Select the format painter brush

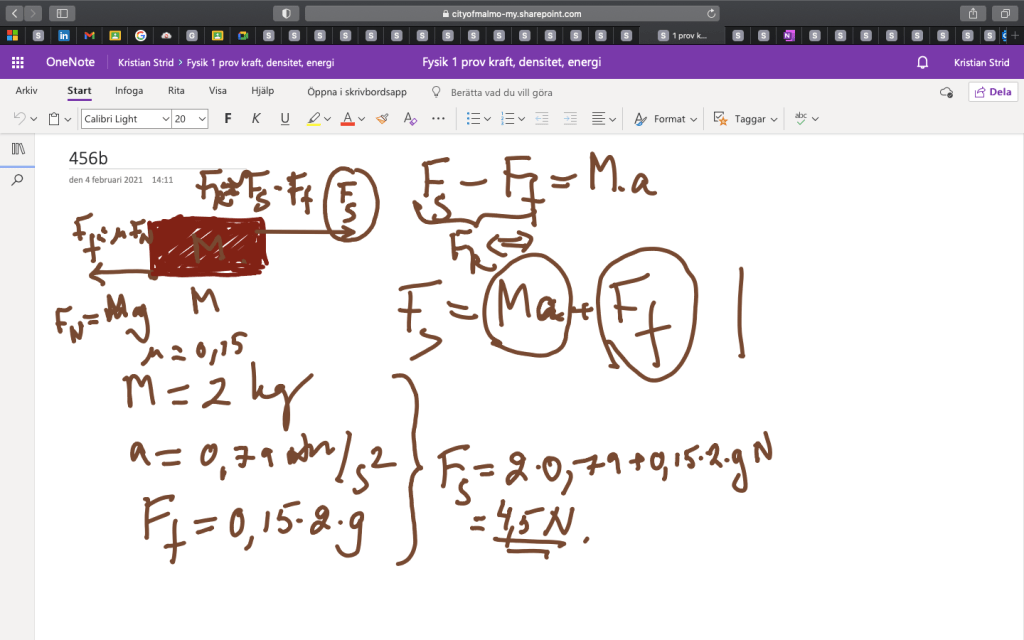(x=381, y=118)
